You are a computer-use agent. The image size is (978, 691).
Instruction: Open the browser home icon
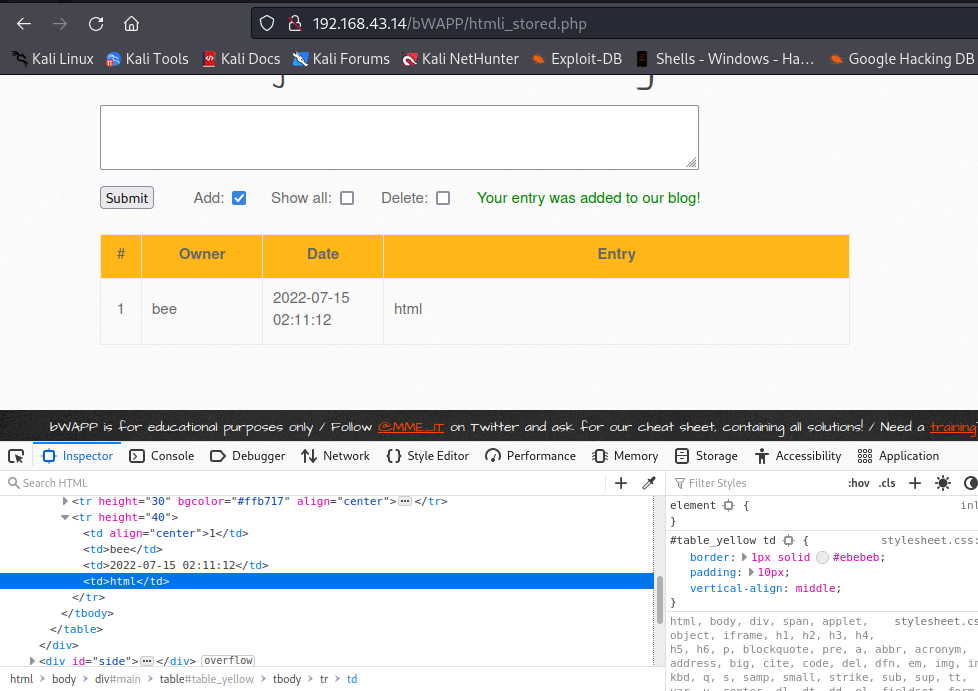click(x=131, y=24)
